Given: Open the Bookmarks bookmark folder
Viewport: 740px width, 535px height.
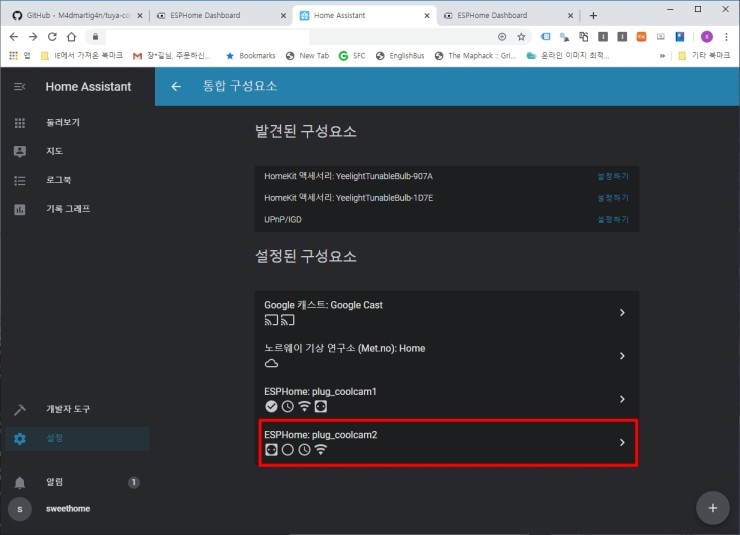Looking at the screenshot, I should point(251,56).
